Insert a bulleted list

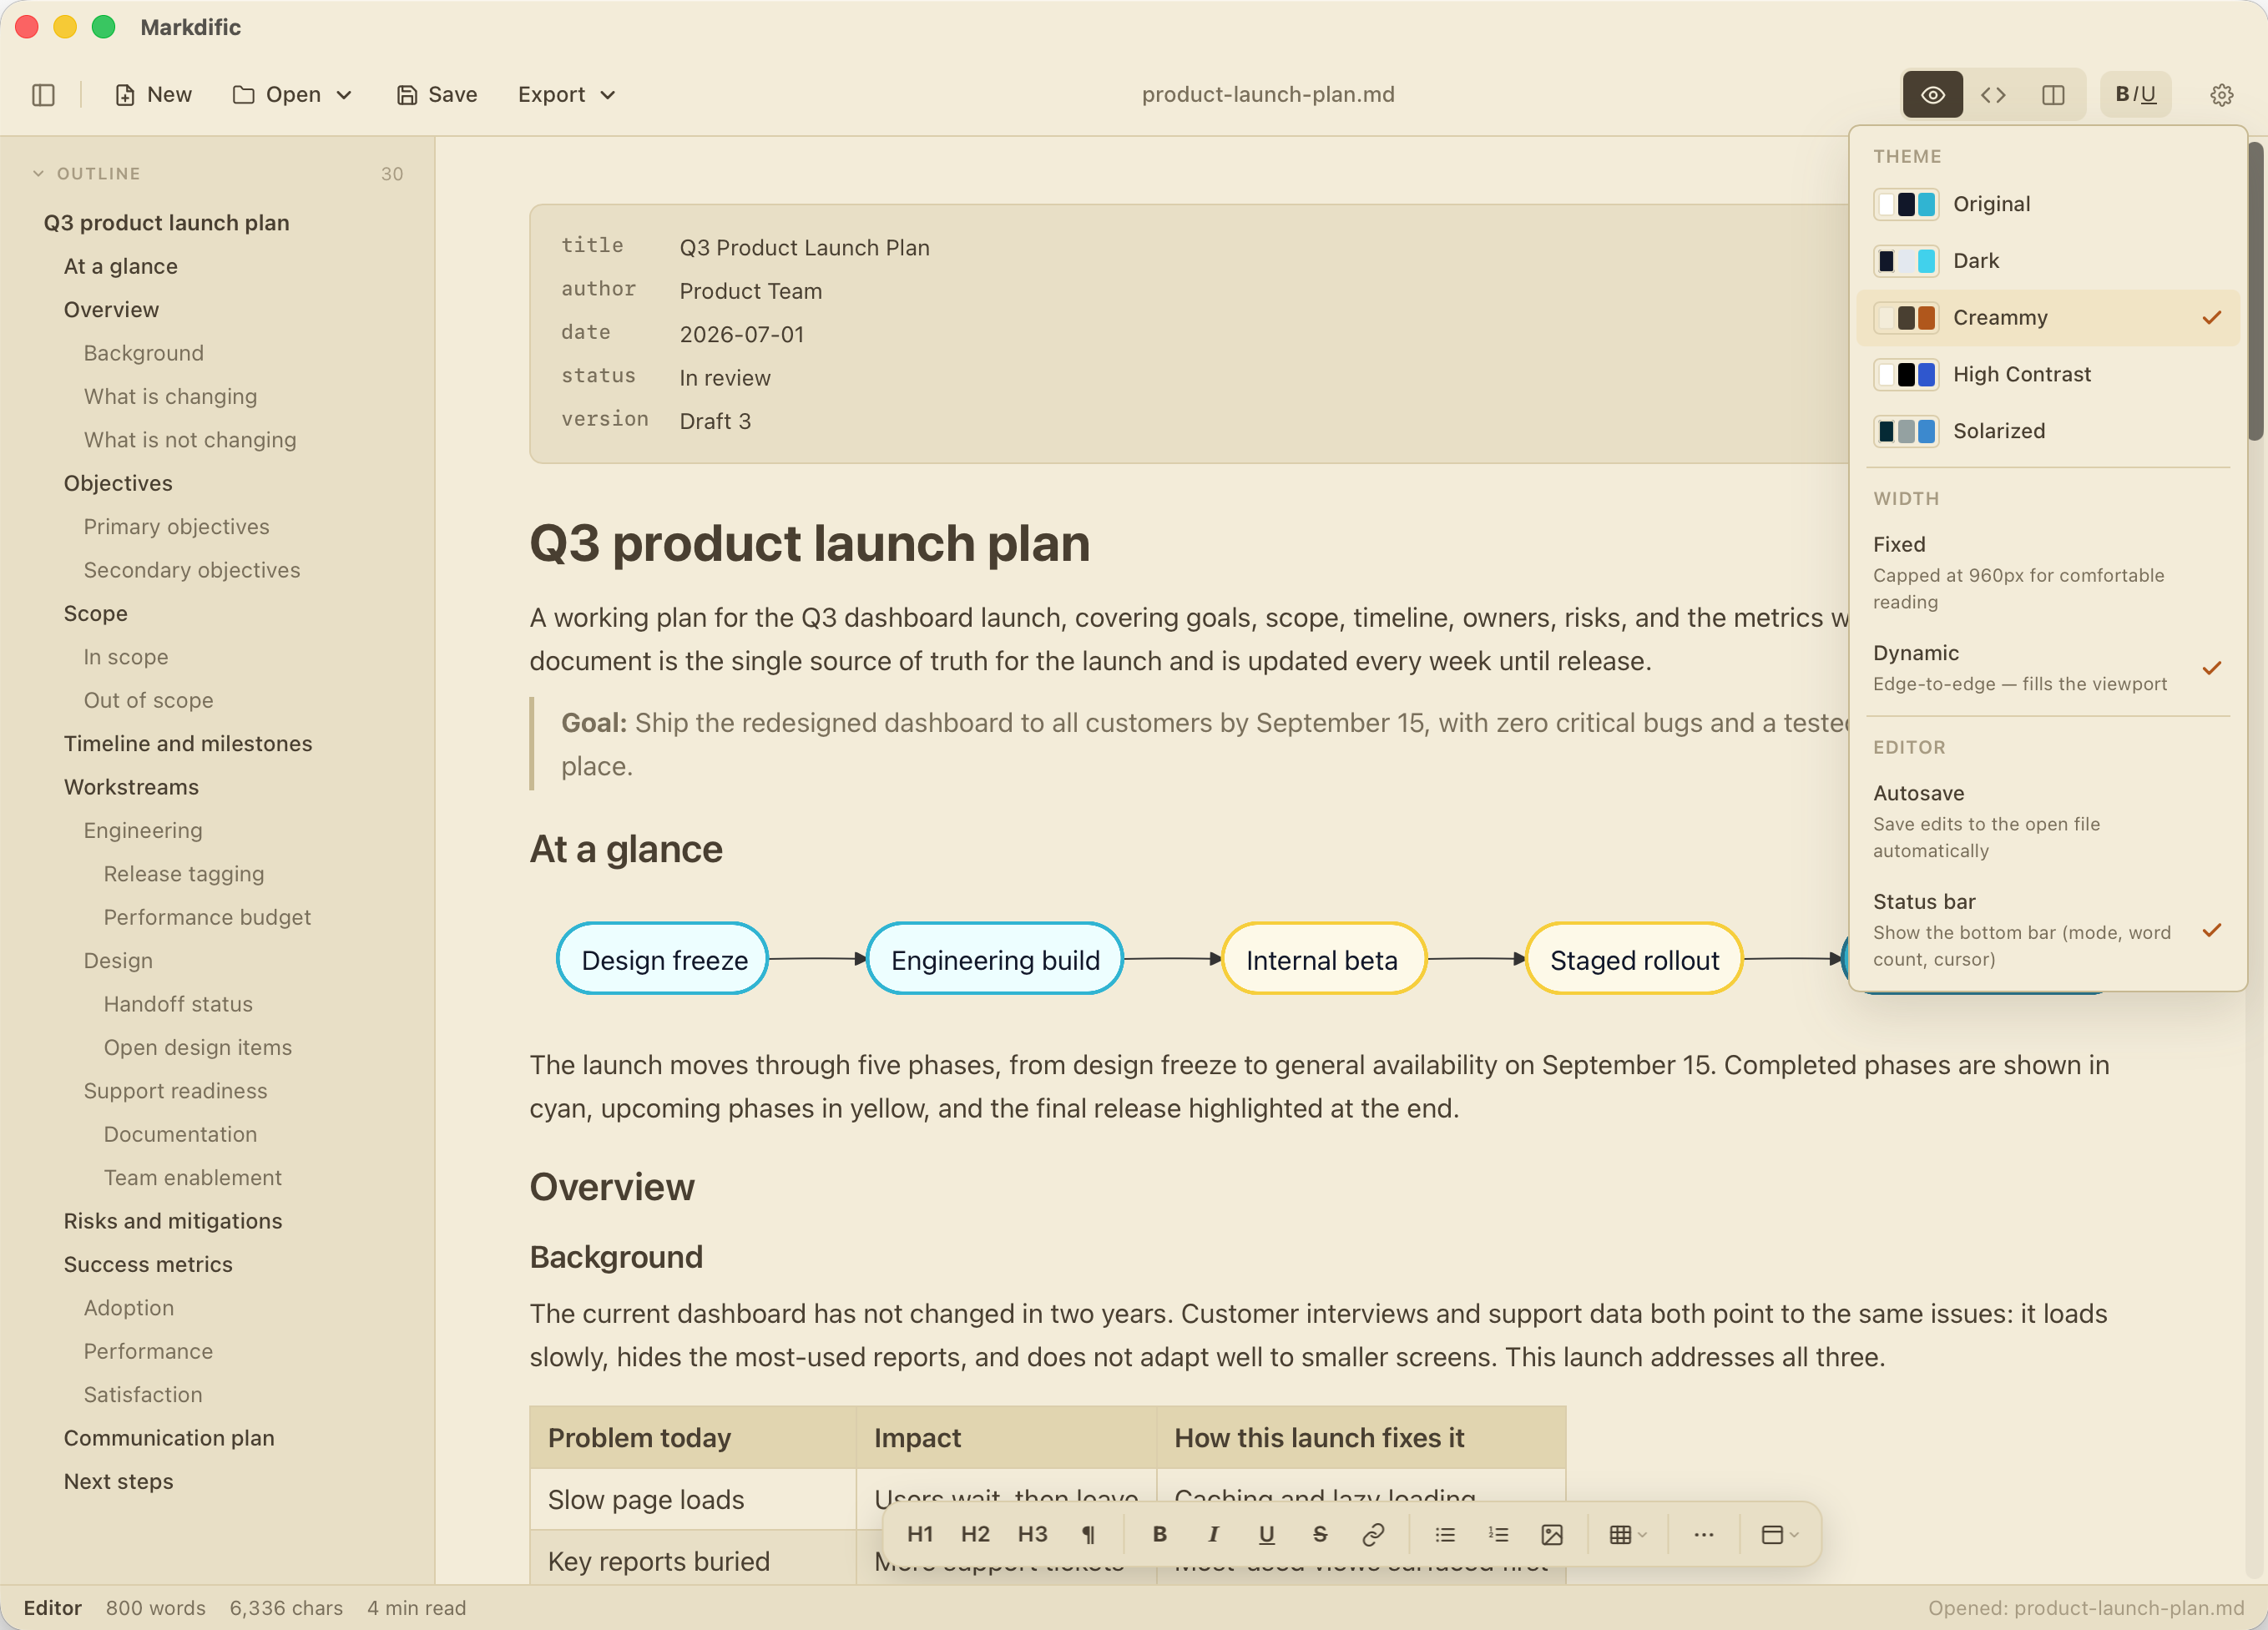[1445, 1534]
